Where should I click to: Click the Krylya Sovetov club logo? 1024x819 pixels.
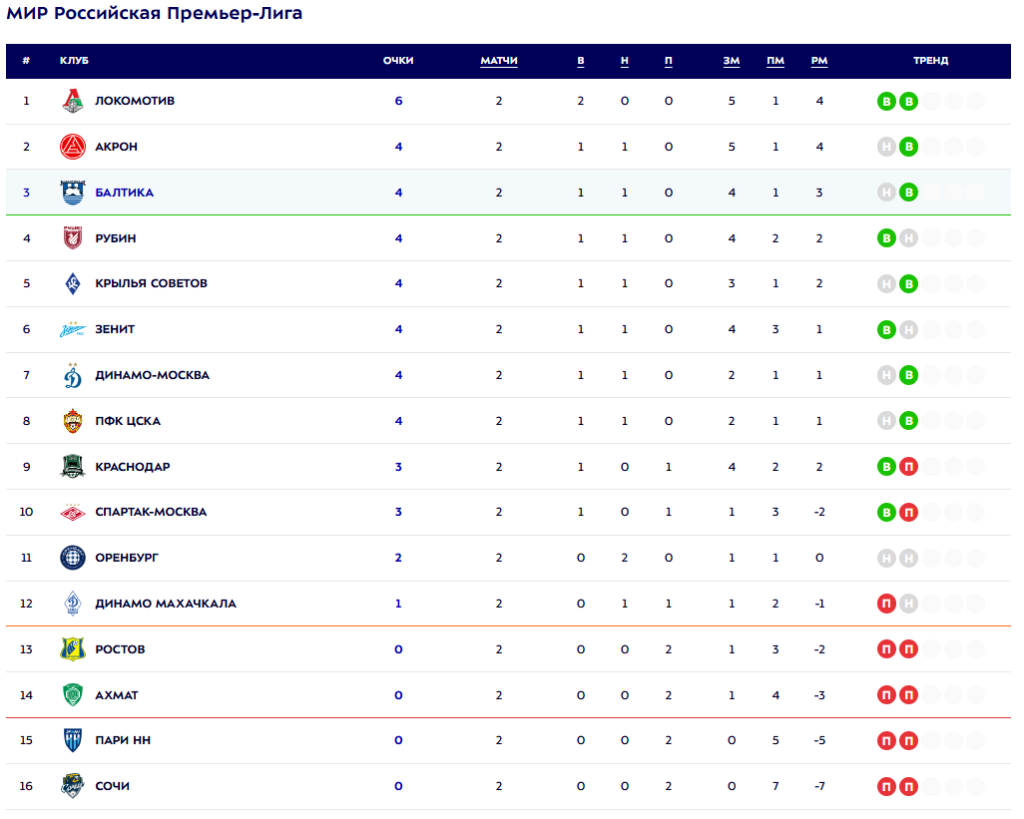[72, 283]
